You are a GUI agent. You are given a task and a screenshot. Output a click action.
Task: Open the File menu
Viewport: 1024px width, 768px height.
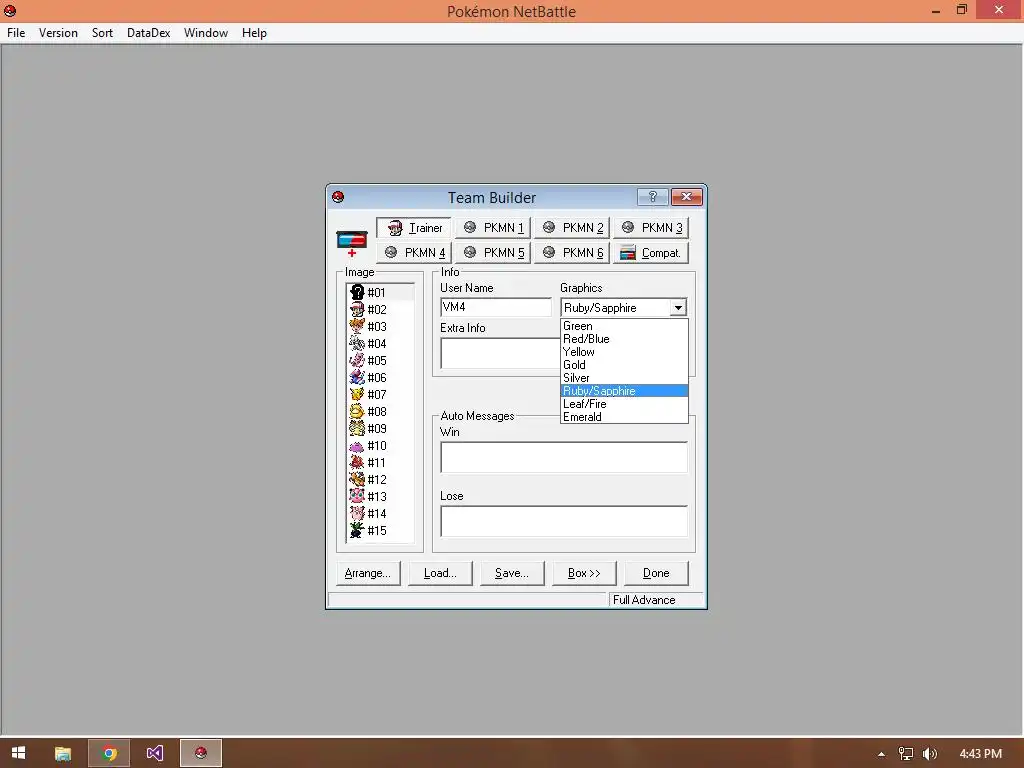tap(16, 33)
